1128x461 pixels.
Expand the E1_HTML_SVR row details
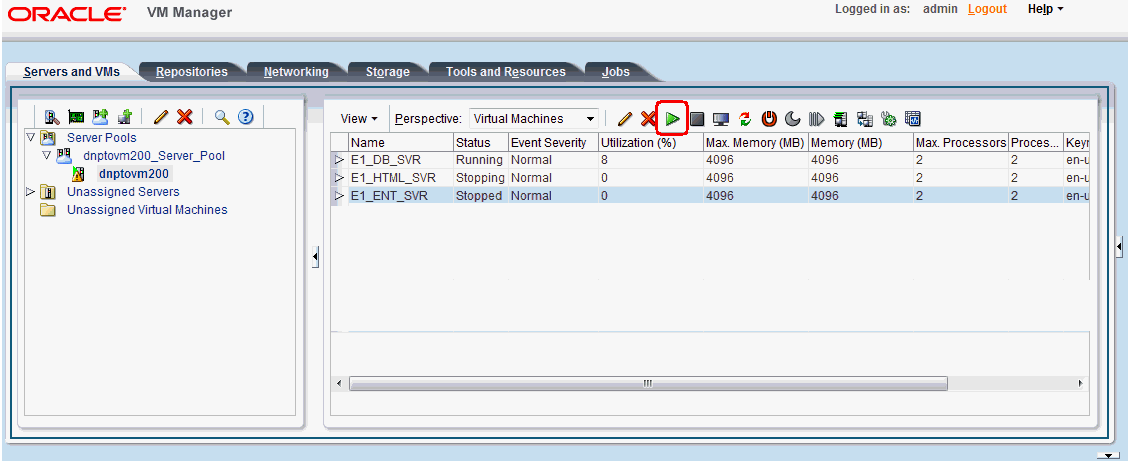tap(340, 178)
